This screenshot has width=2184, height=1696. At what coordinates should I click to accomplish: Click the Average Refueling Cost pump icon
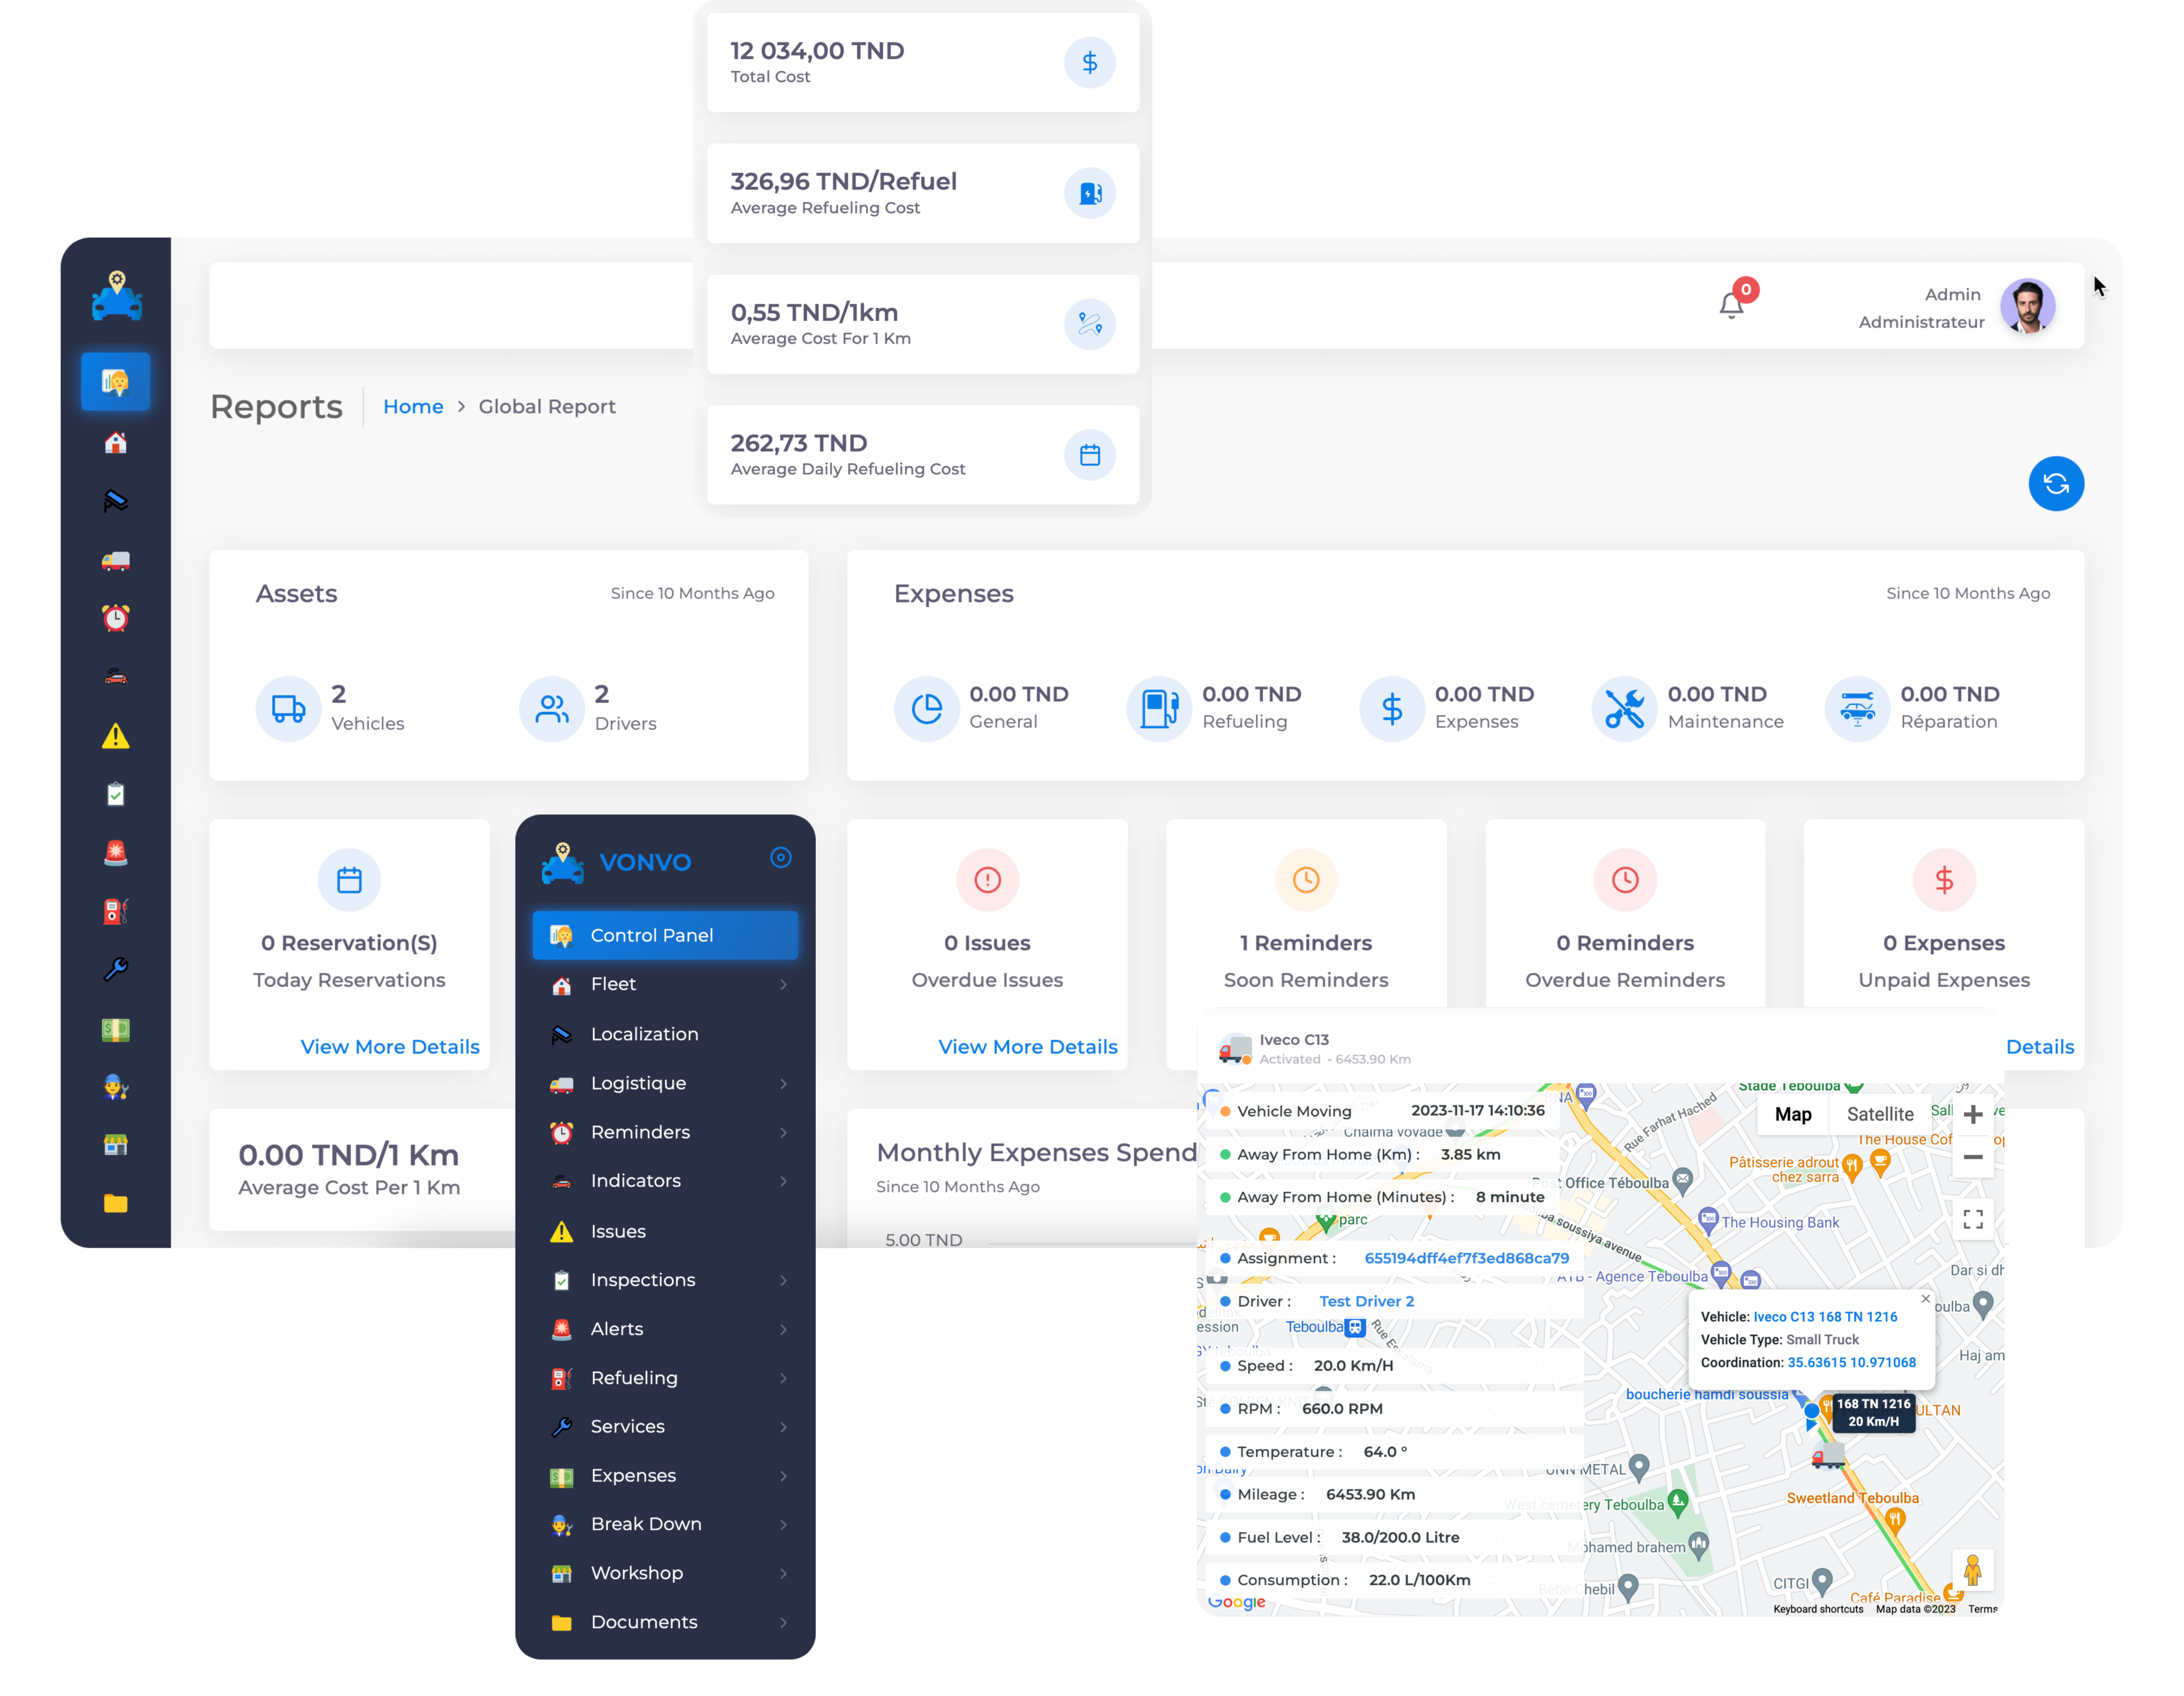1089,193
